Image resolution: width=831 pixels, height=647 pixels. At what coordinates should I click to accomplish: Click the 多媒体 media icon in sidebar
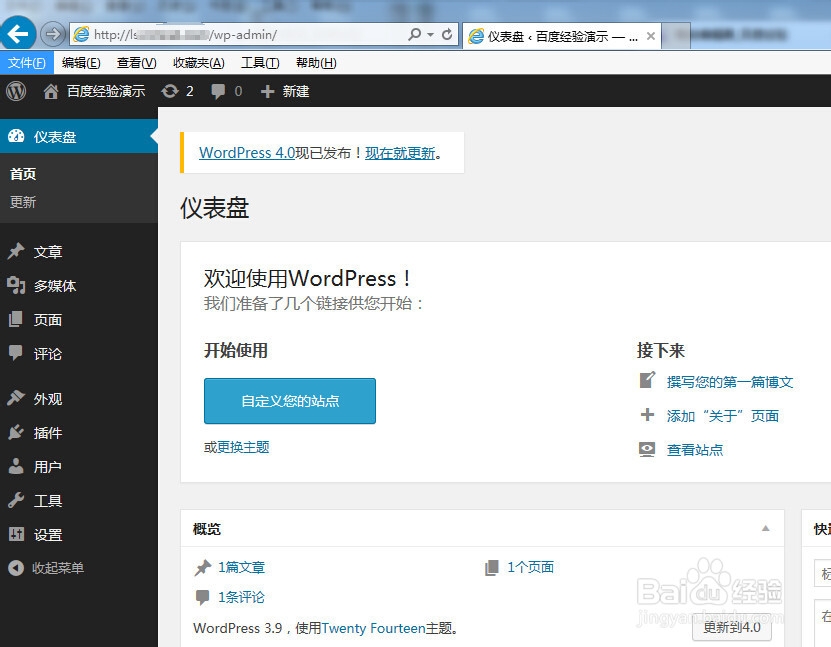(16, 285)
